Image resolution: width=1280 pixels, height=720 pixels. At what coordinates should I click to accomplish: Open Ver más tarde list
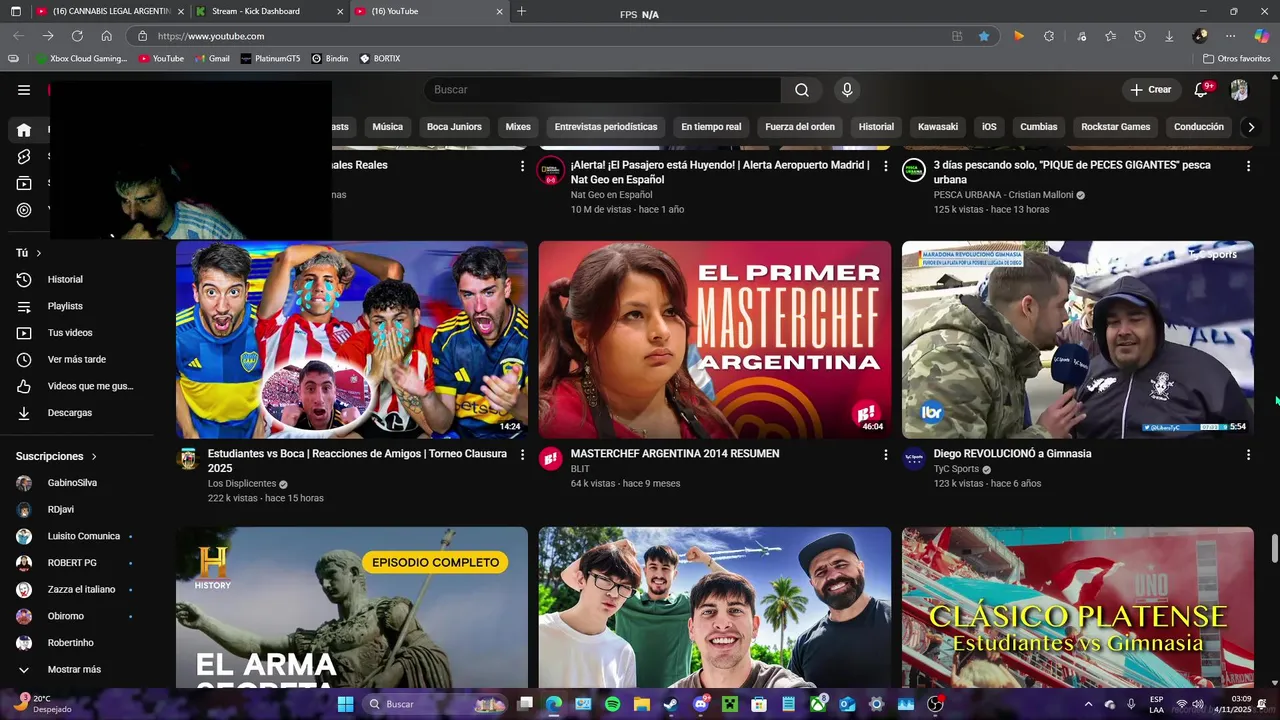click(x=76, y=359)
